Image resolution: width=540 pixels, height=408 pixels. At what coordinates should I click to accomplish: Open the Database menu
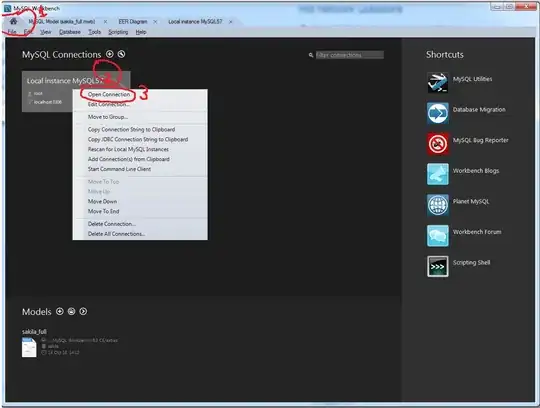(70, 32)
